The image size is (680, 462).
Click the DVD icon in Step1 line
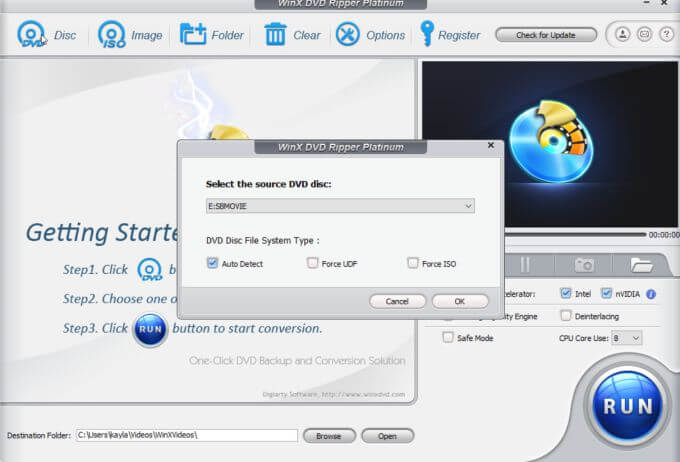tap(150, 269)
